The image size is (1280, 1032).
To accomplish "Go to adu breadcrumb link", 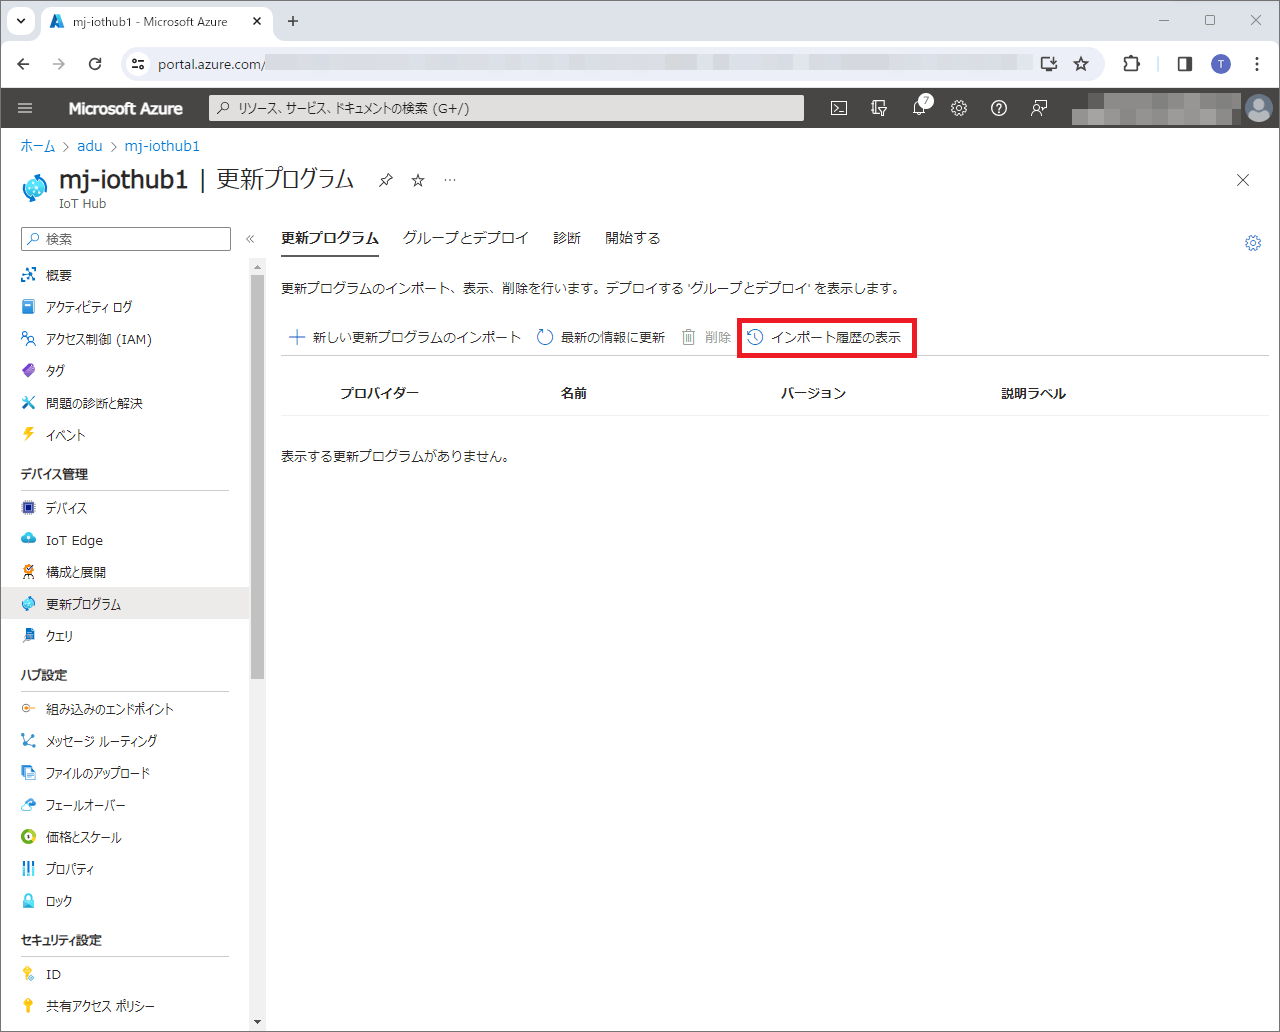I will pyautogui.click(x=90, y=146).
